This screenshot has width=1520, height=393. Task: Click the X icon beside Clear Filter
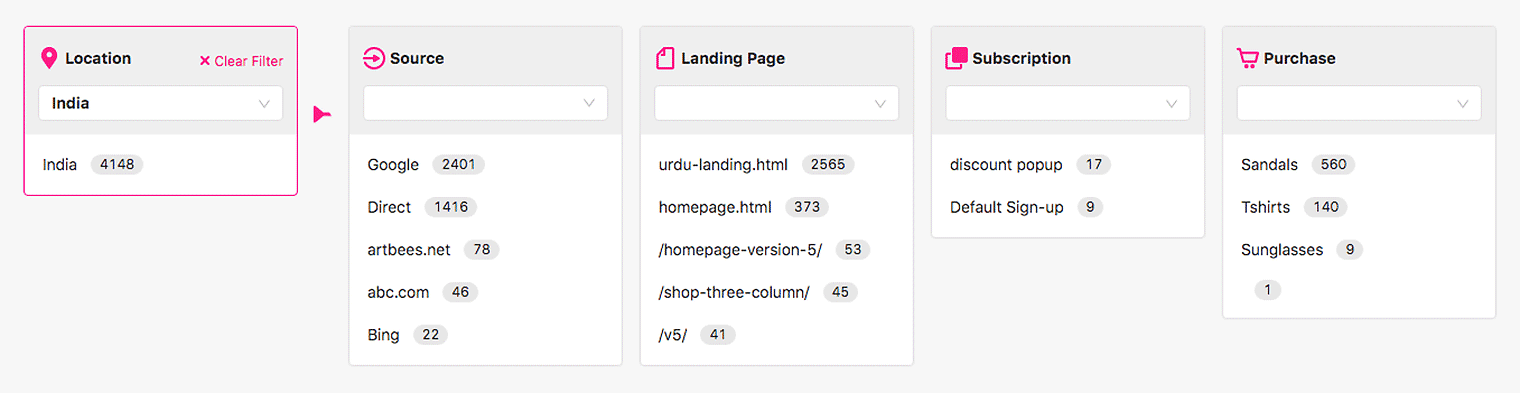[x=205, y=61]
